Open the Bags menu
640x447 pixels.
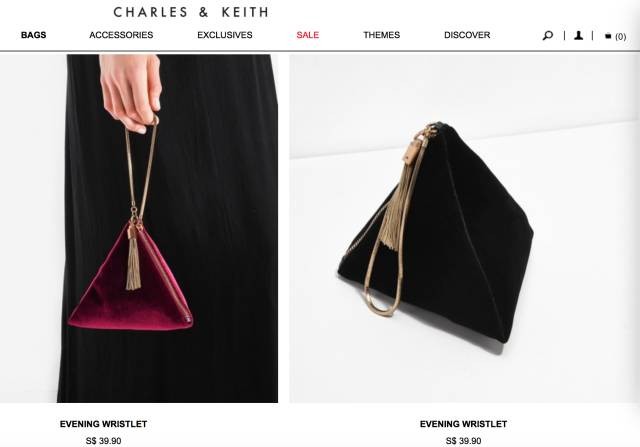point(33,35)
